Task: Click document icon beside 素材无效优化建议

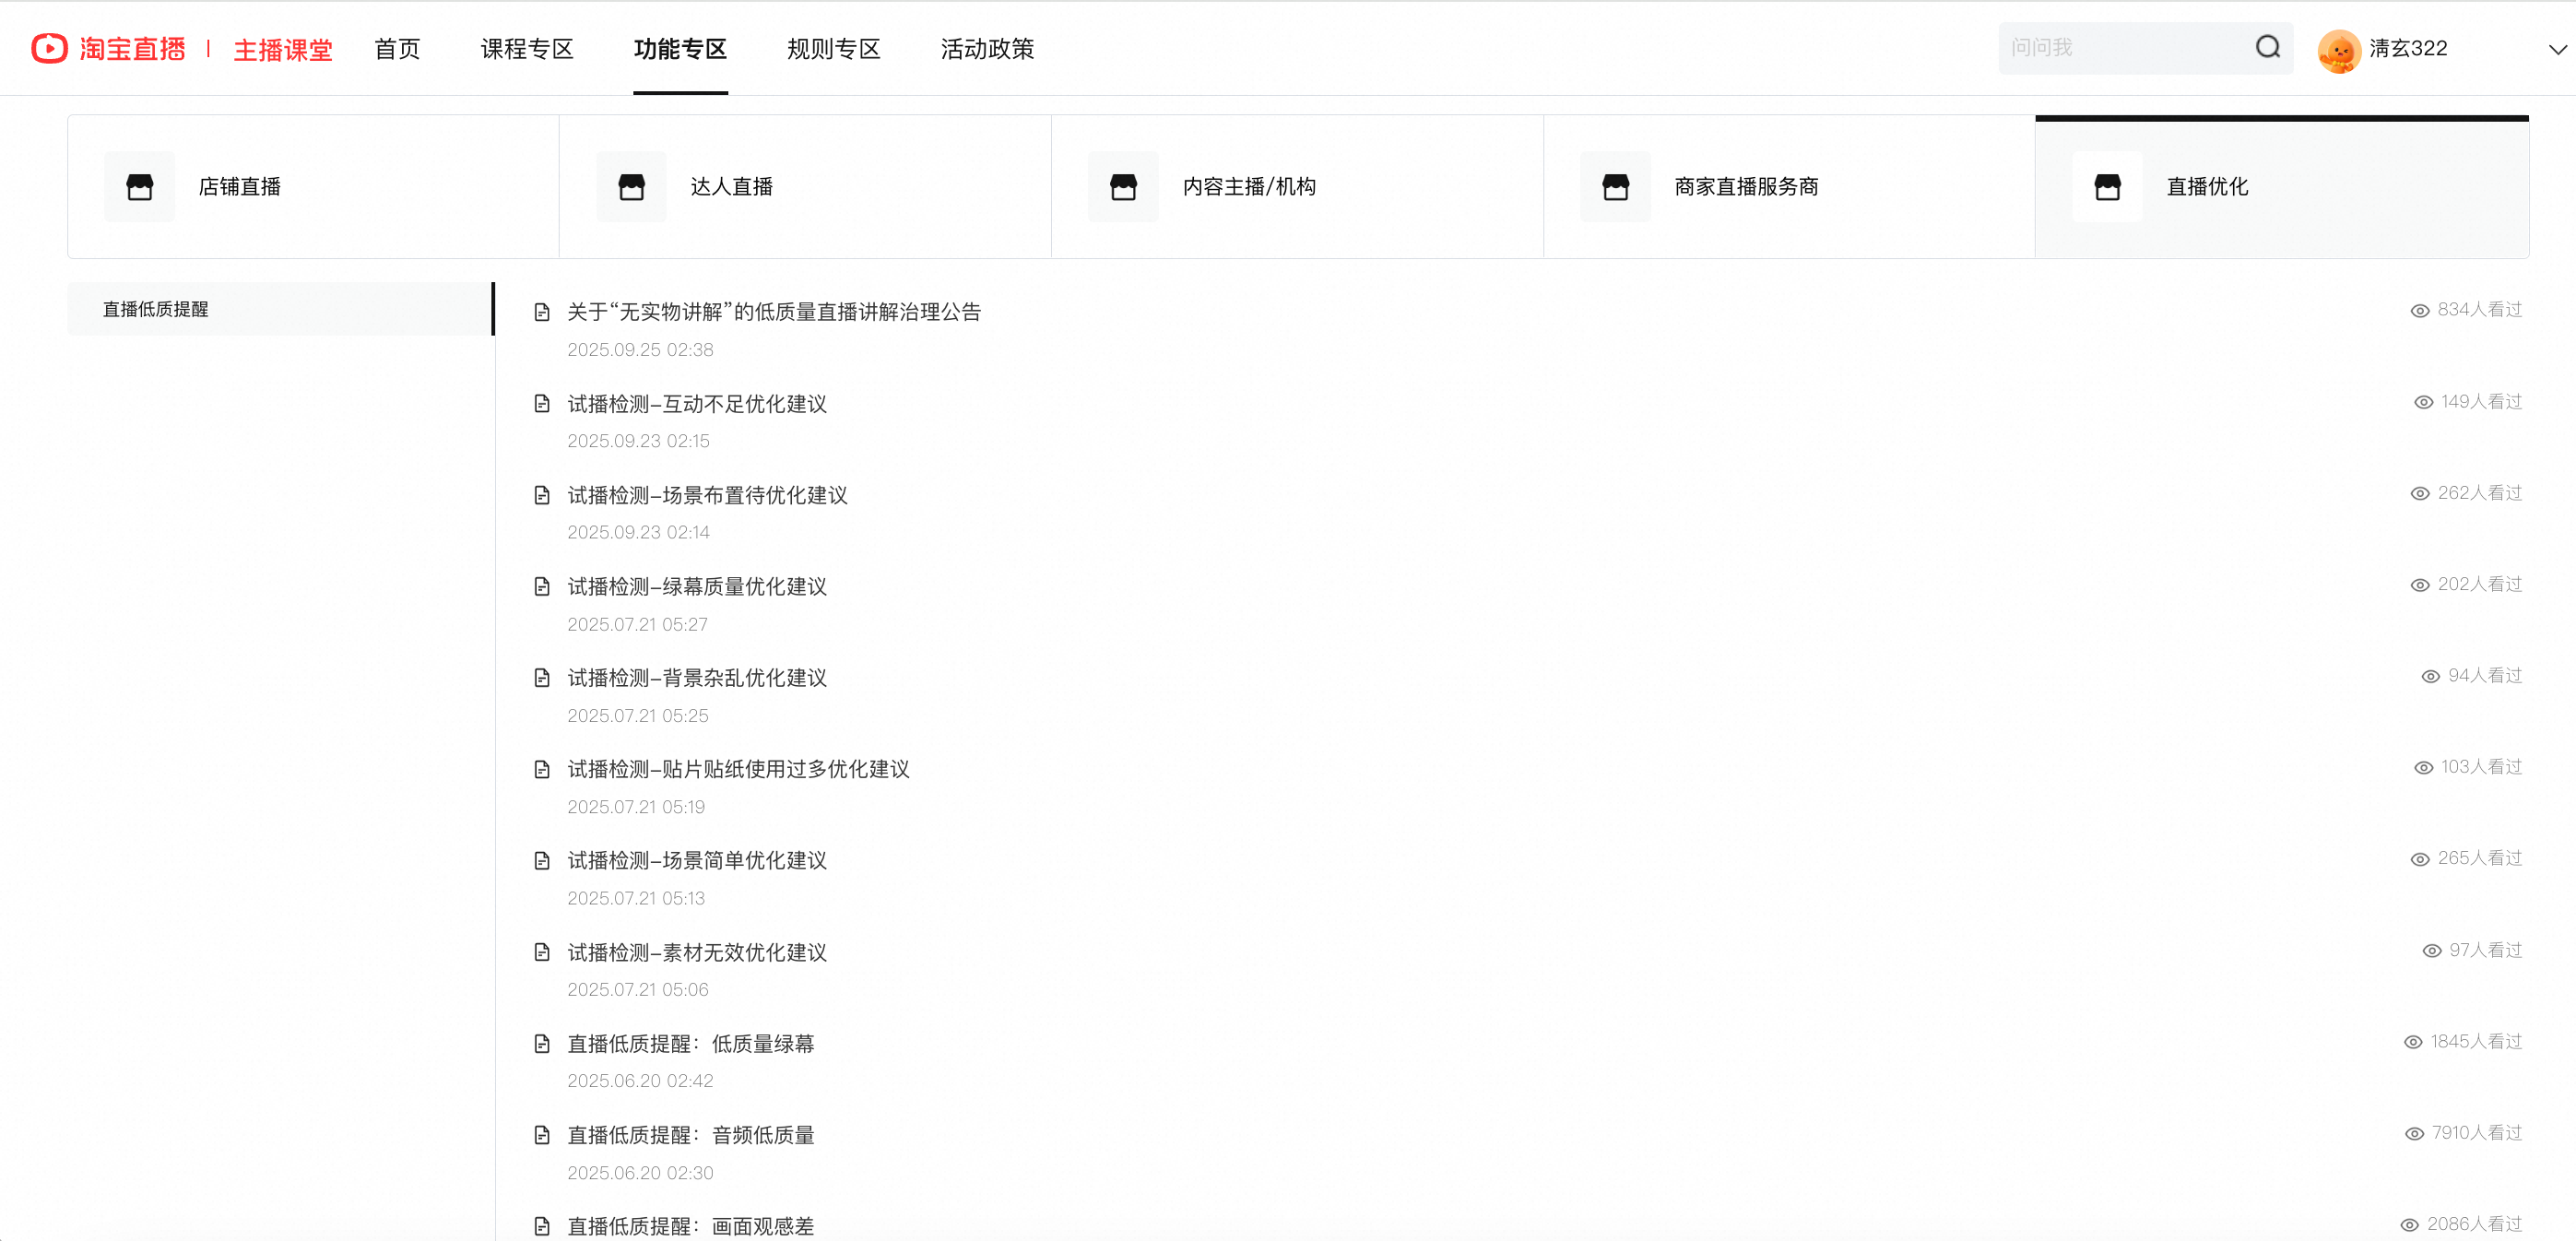Action: [542, 952]
